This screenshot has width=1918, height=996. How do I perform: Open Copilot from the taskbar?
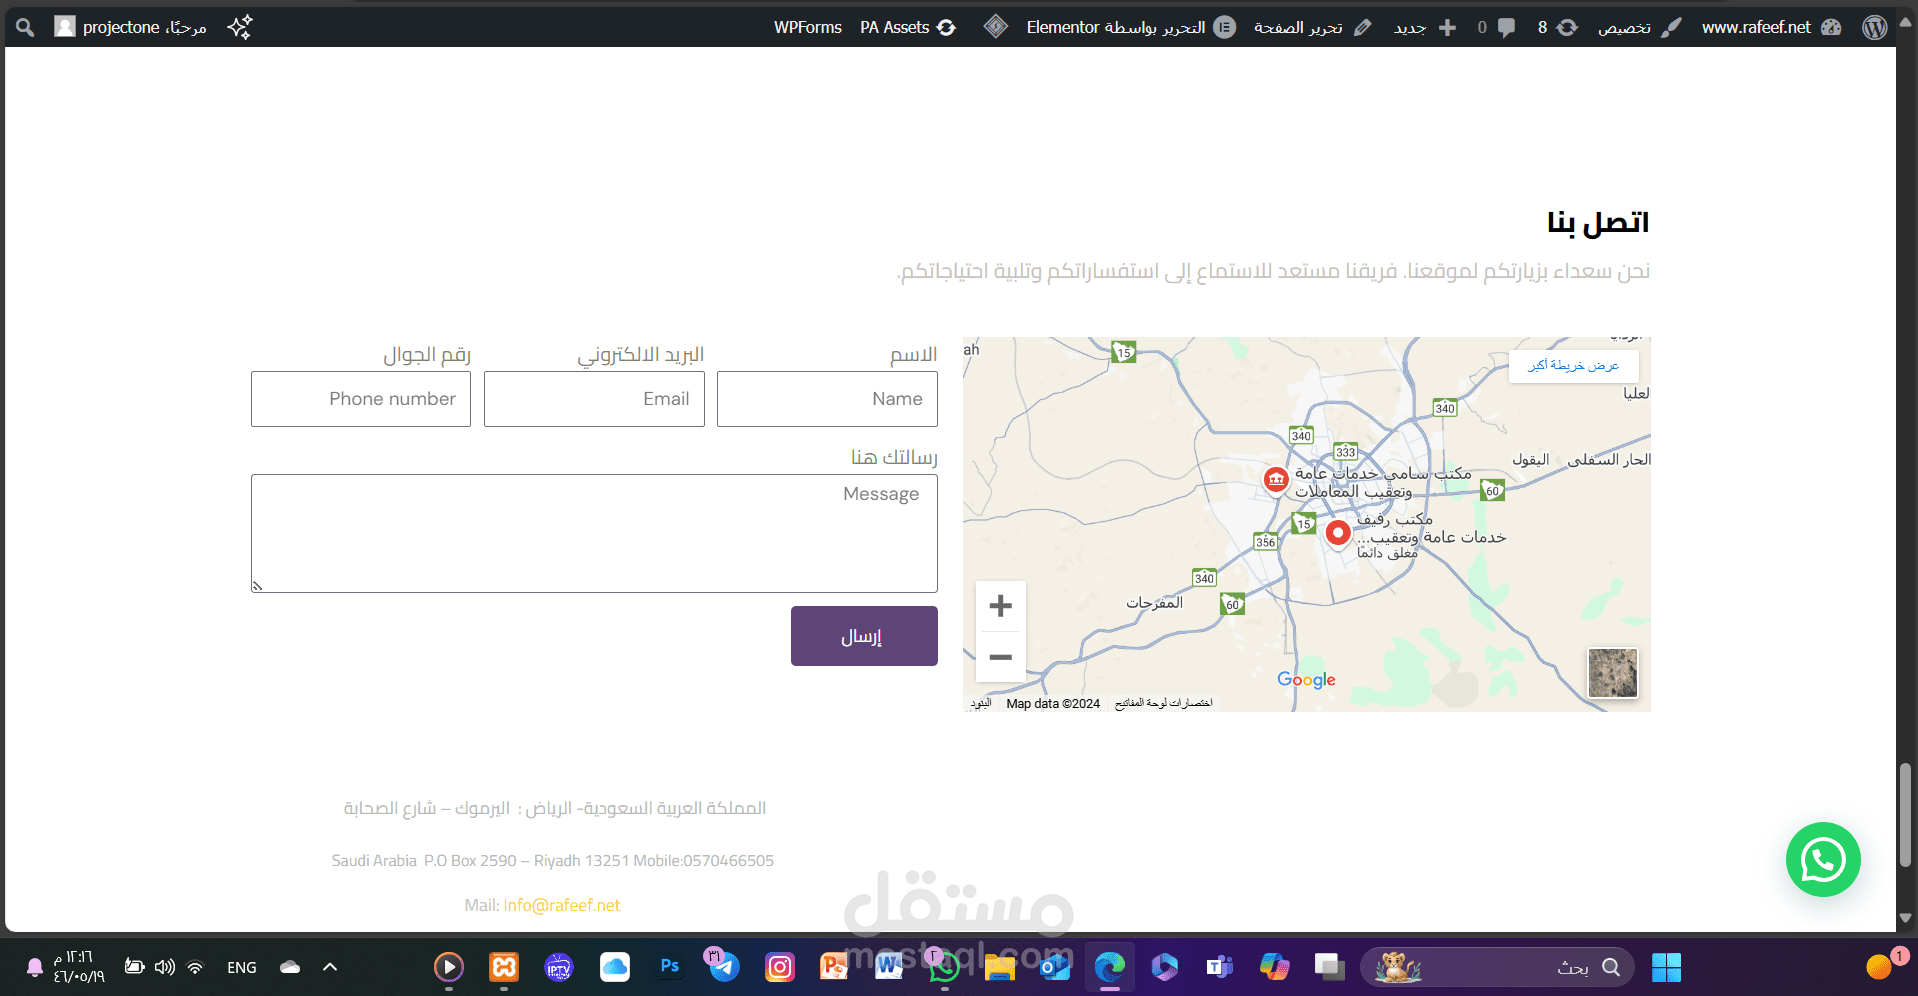coord(1274,967)
